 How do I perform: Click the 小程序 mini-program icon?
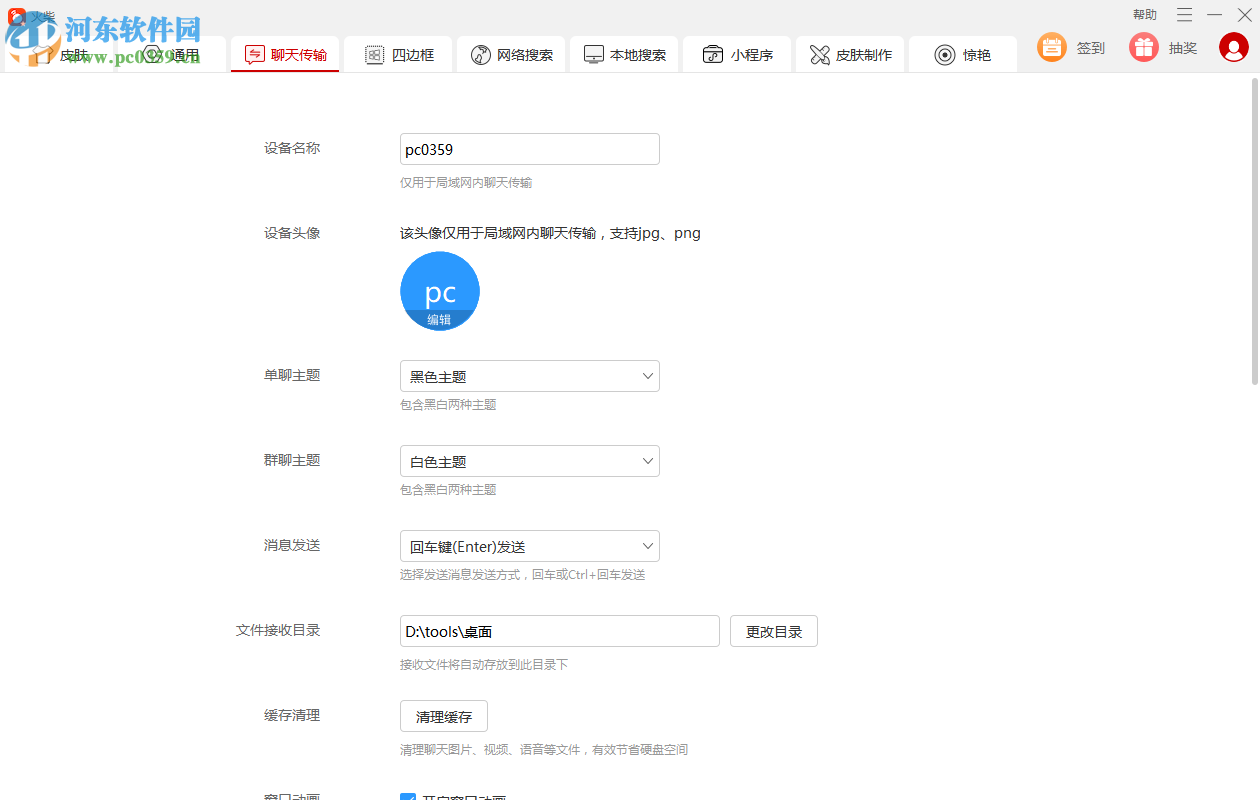tap(713, 55)
